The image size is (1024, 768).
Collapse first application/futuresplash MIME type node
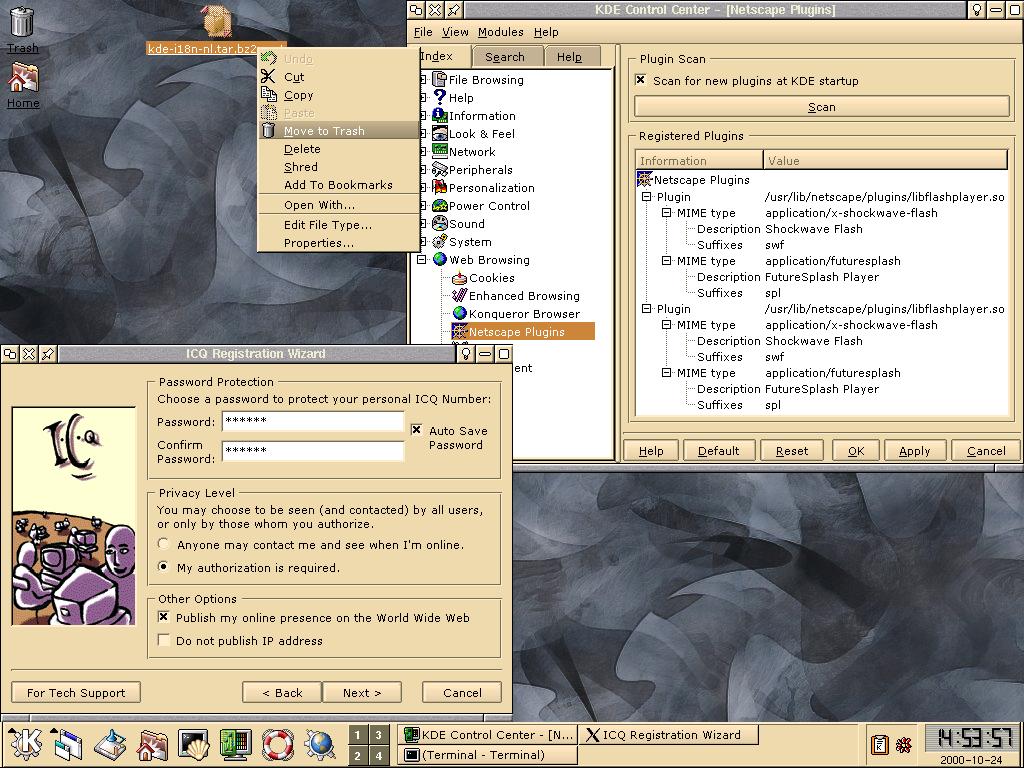pyautogui.click(x=666, y=261)
